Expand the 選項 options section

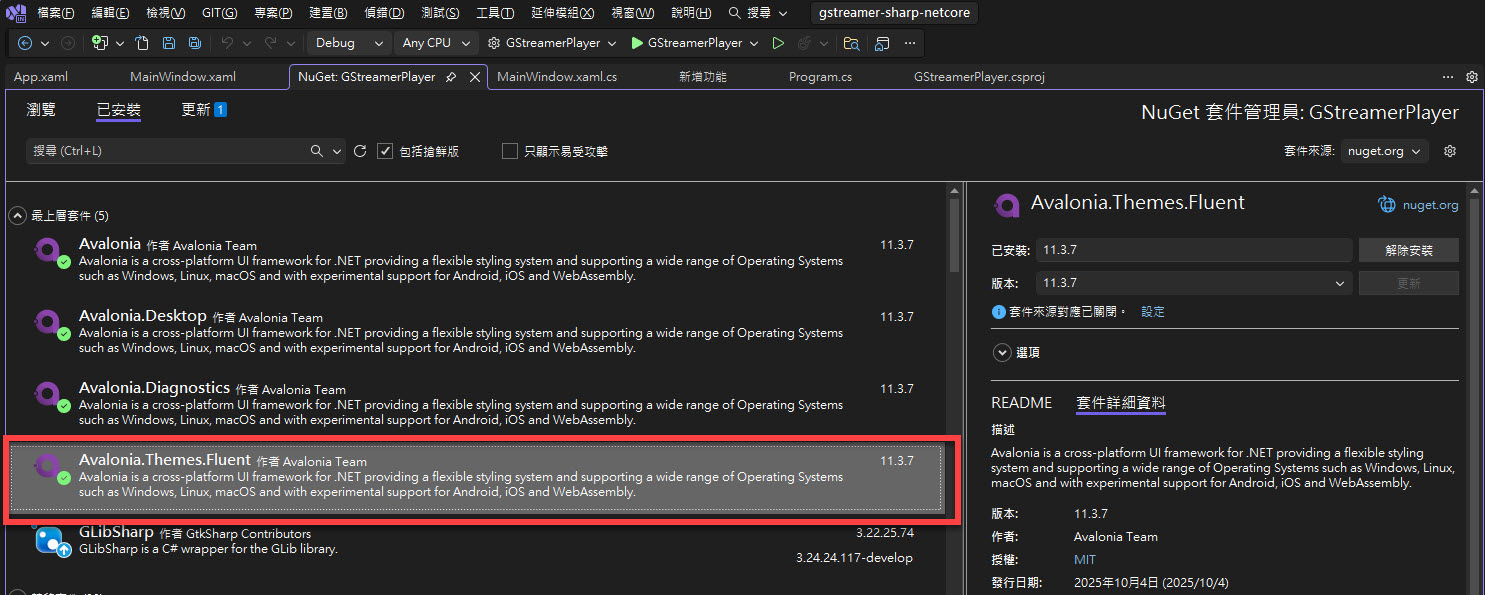(1002, 352)
